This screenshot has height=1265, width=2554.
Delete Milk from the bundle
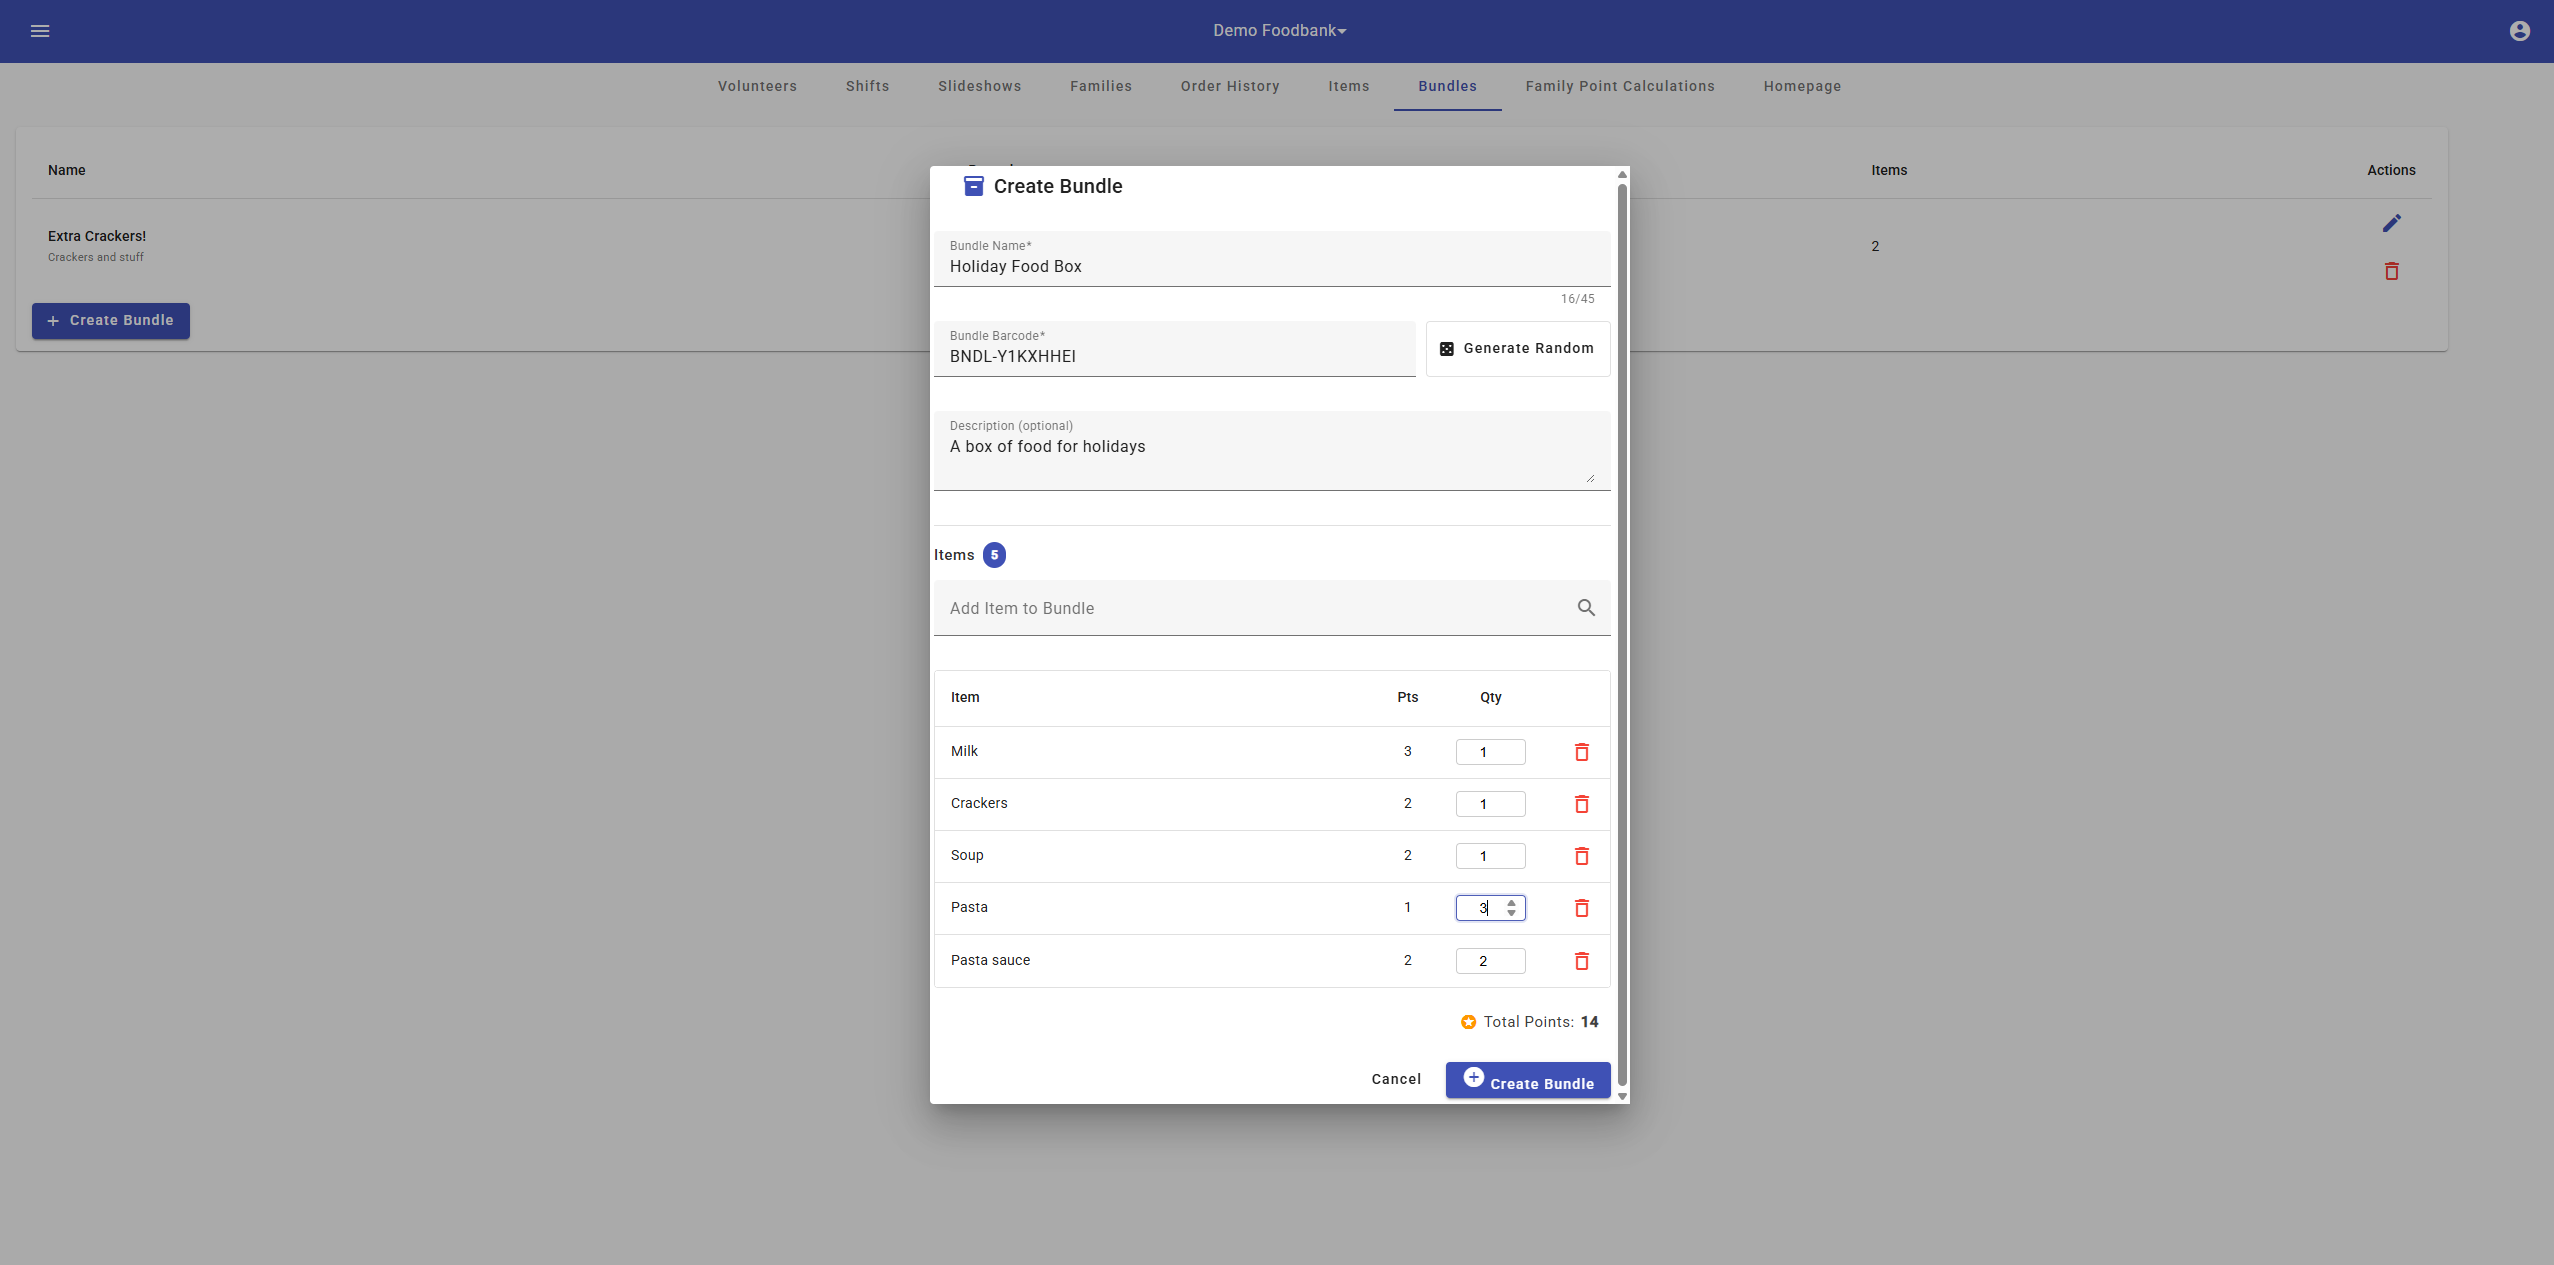click(1581, 752)
